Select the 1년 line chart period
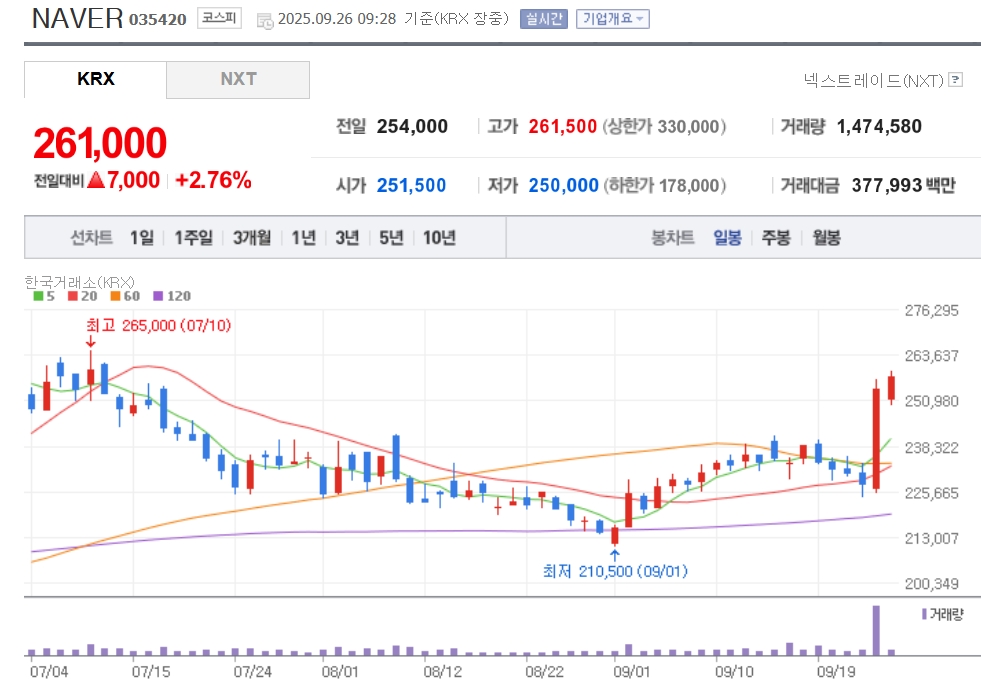 click(303, 238)
